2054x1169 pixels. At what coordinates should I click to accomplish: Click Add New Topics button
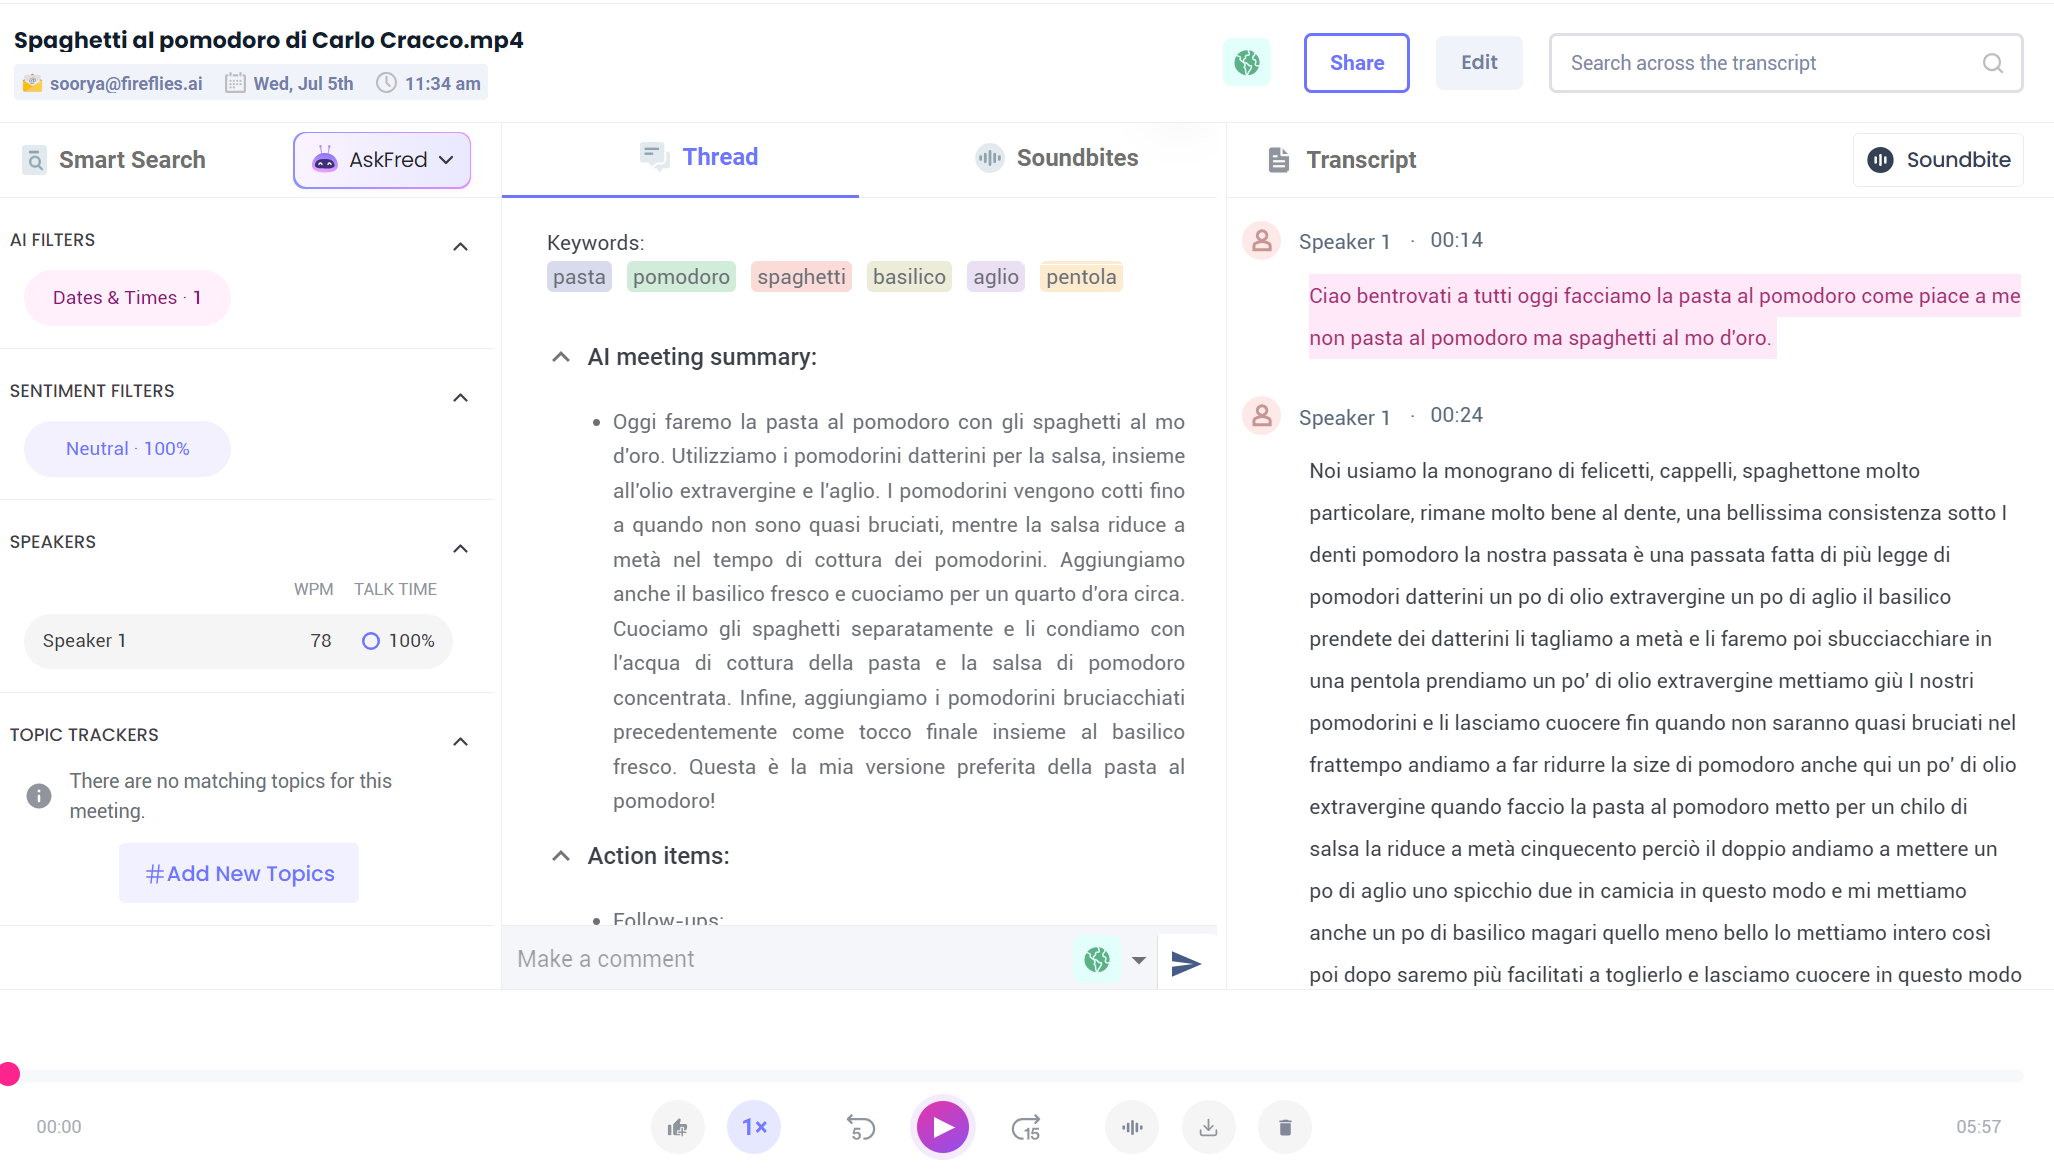tap(239, 873)
